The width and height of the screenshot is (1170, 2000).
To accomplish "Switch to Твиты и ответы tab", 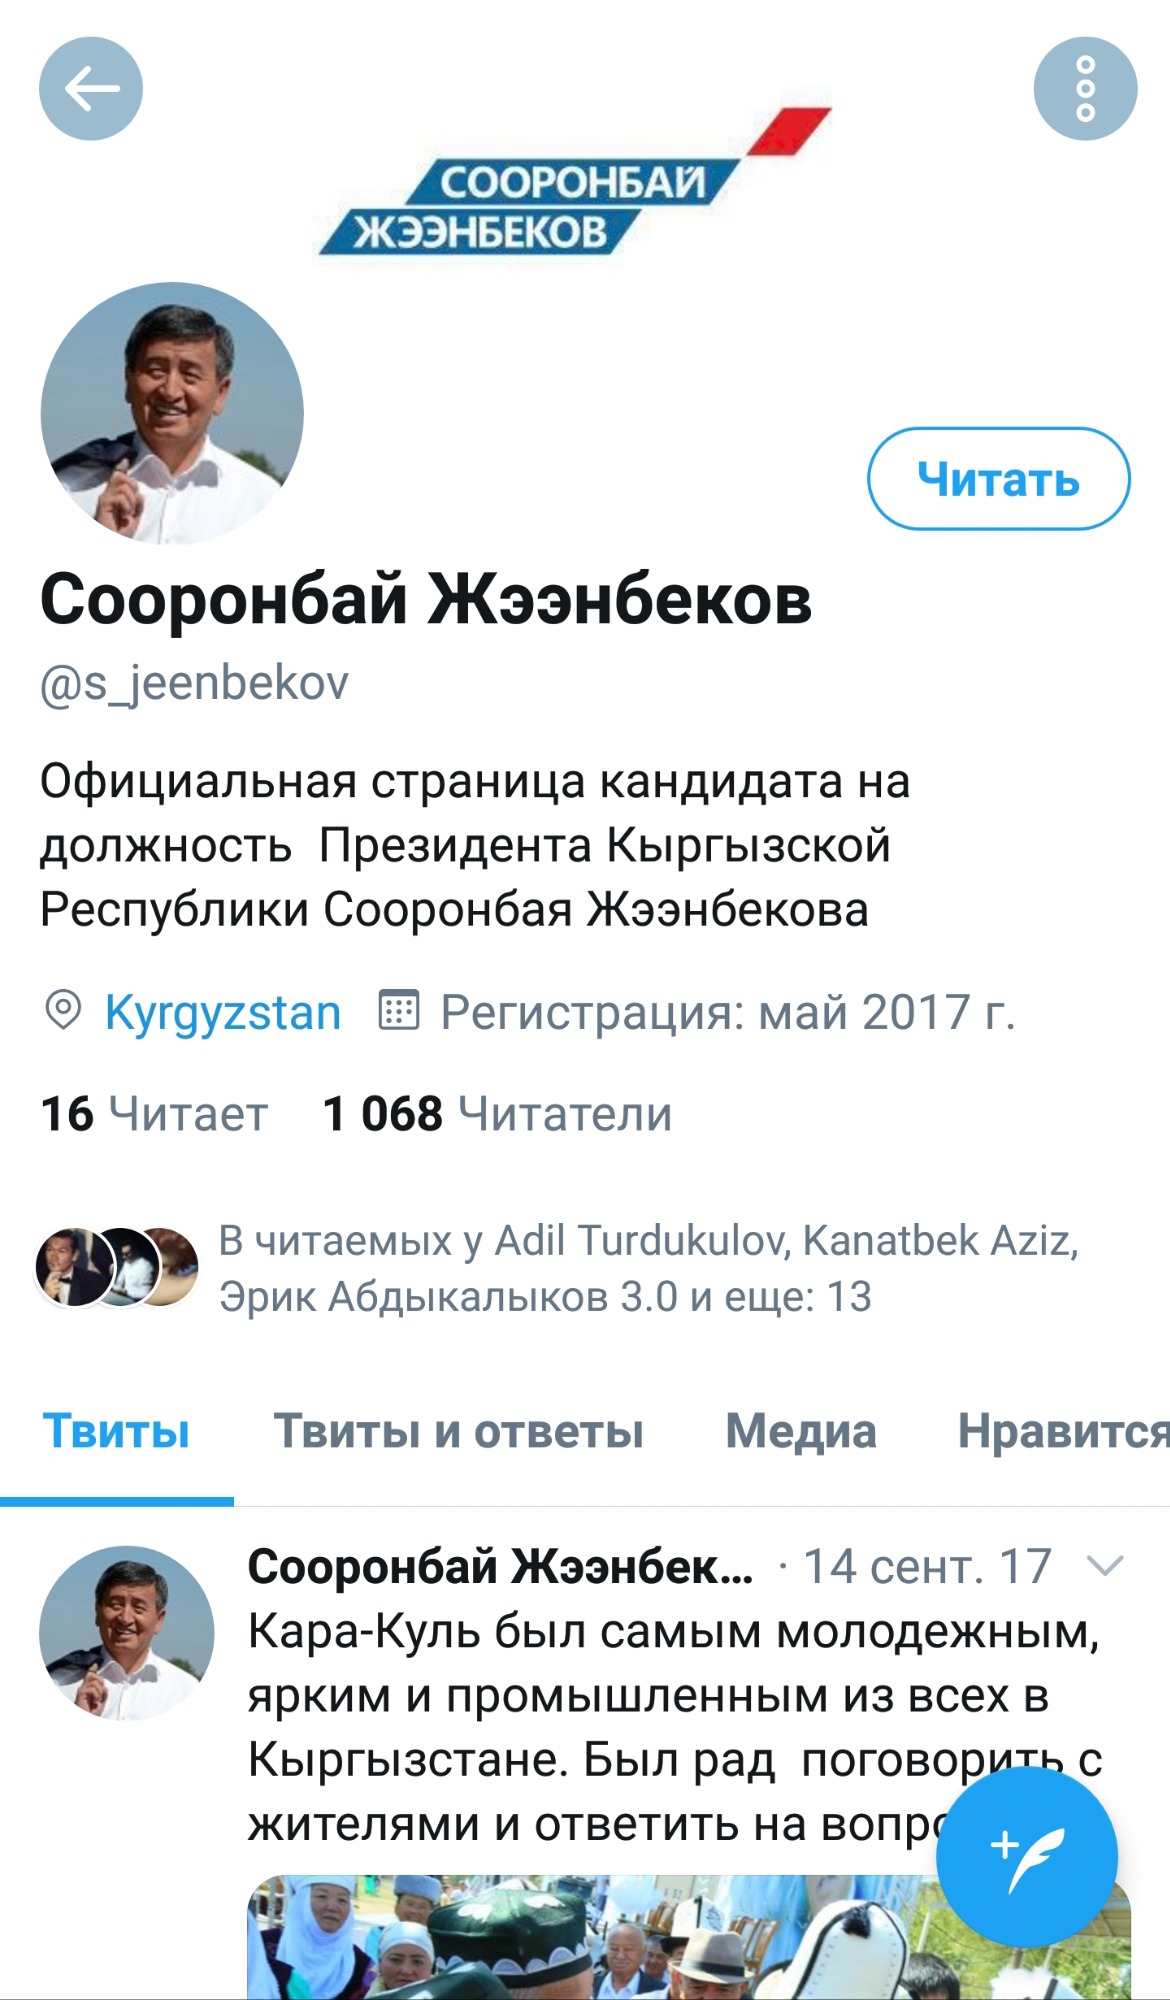I will click(x=458, y=1432).
